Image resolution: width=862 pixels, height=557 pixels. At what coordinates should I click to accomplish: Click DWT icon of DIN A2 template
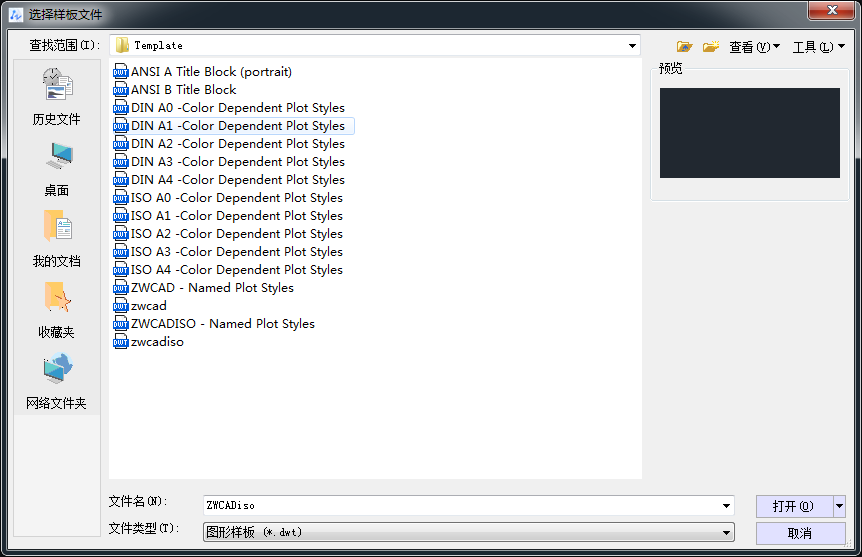coord(120,144)
